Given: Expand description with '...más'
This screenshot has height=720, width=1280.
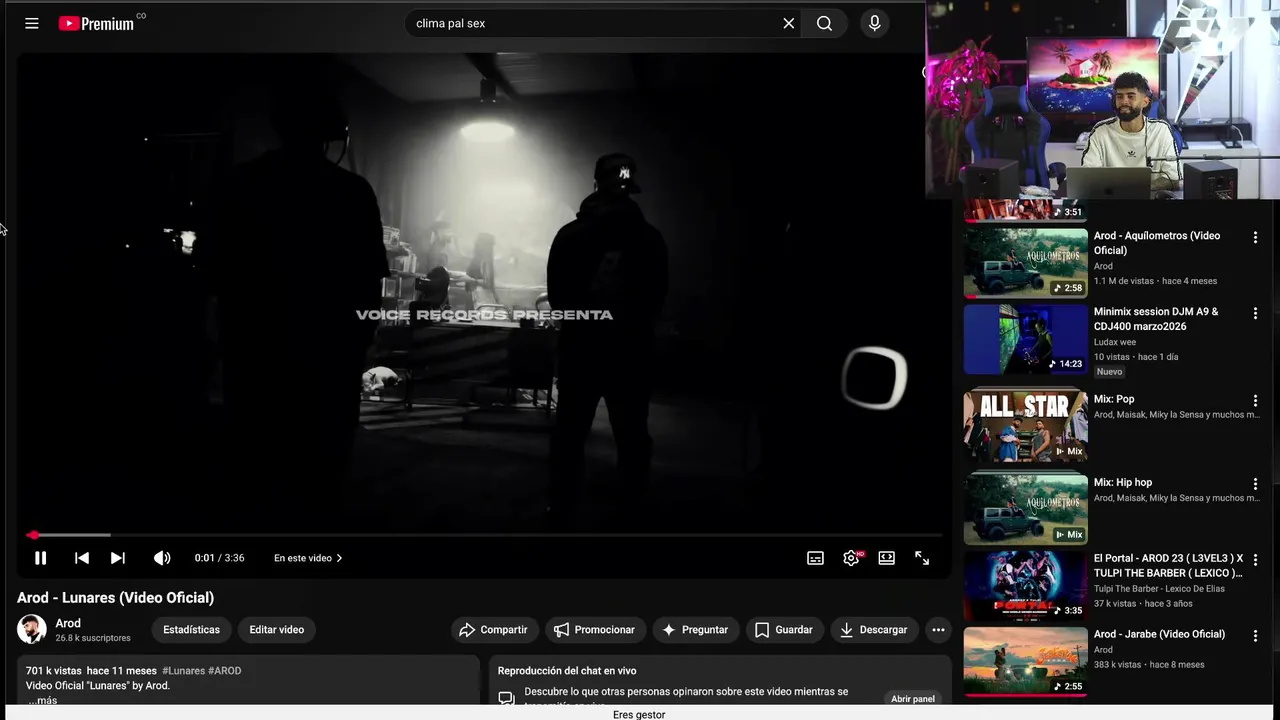Looking at the screenshot, I should tap(41, 700).
